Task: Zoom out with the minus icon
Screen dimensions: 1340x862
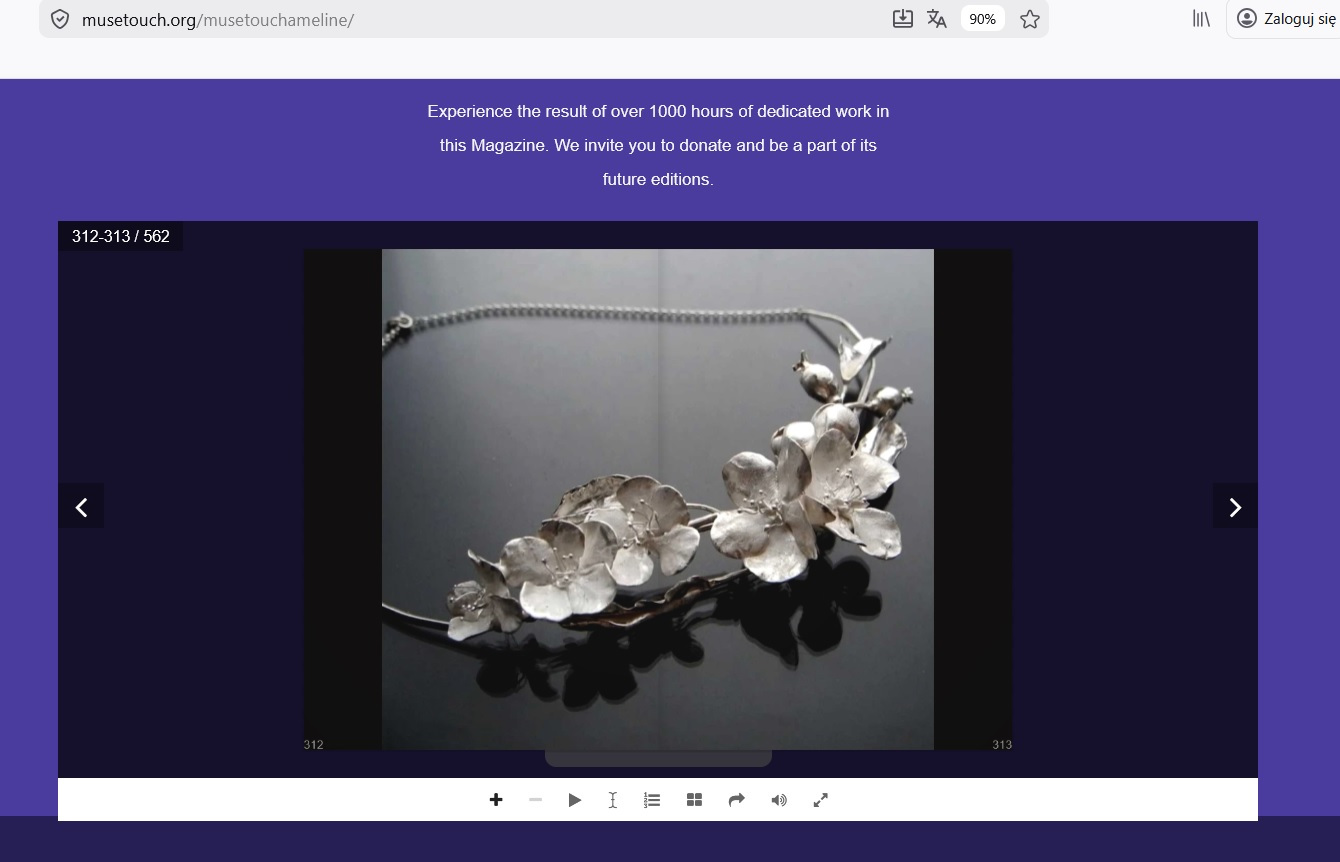Action: pos(535,800)
